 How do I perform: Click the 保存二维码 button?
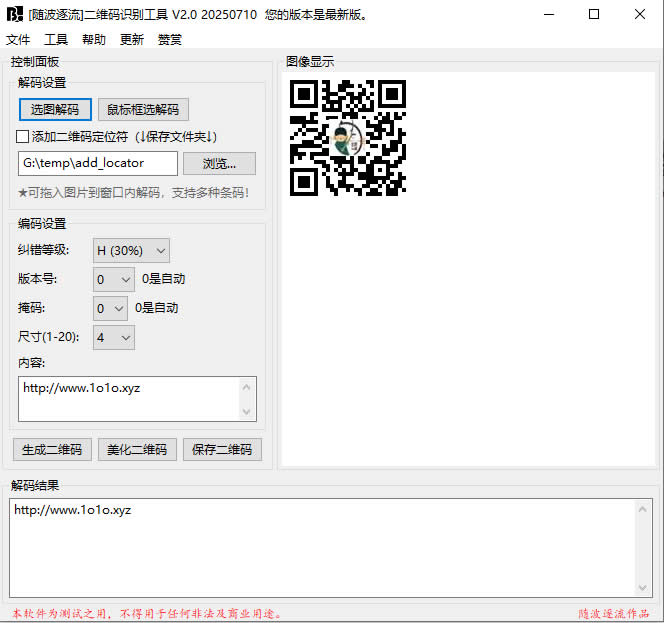point(222,449)
